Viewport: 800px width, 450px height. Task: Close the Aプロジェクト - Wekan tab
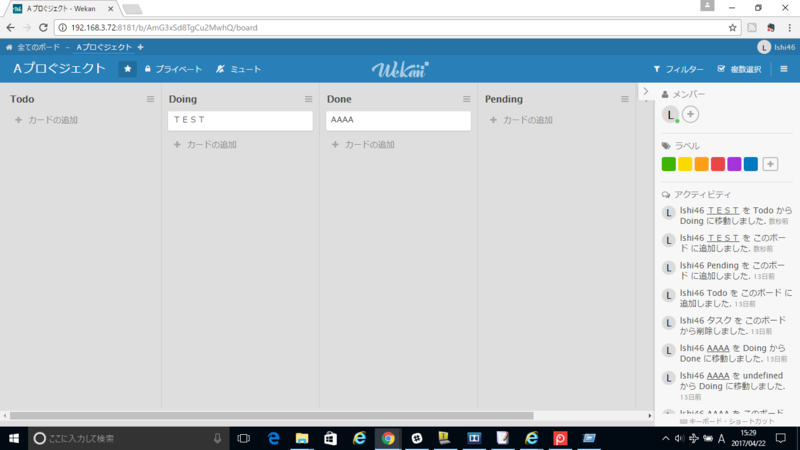[x=110, y=9]
